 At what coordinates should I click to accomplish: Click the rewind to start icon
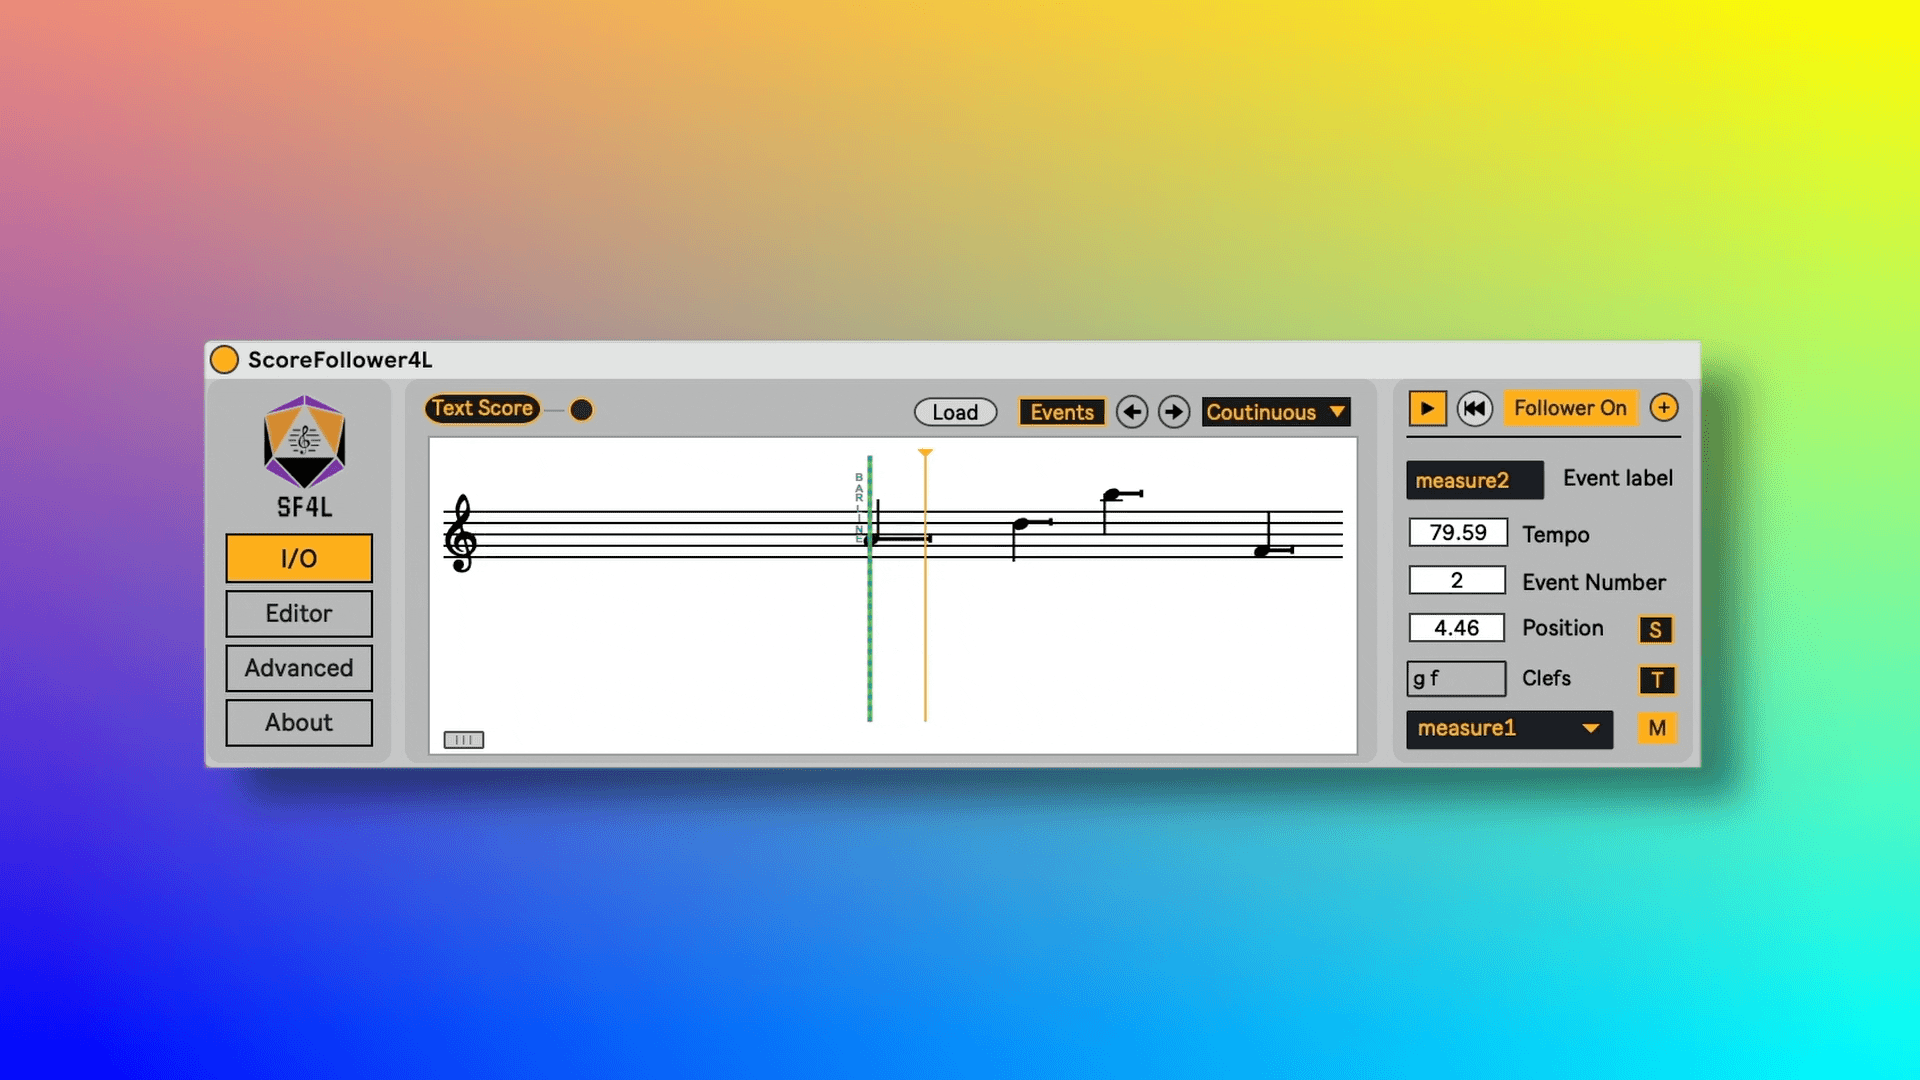pyautogui.click(x=1474, y=408)
